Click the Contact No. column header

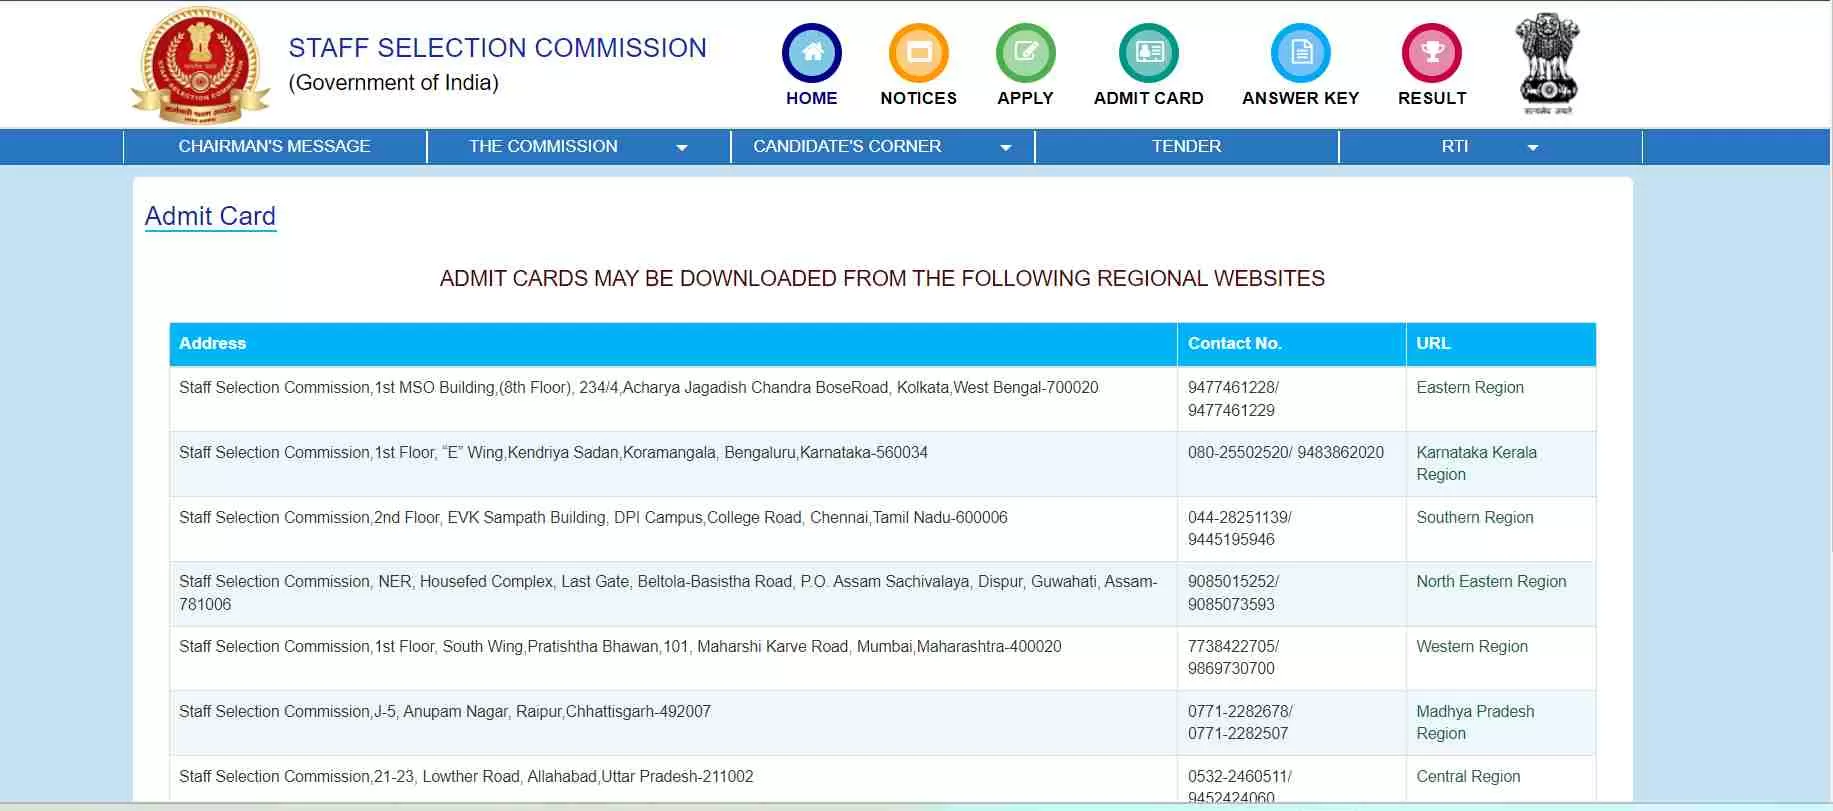[x=1291, y=344]
